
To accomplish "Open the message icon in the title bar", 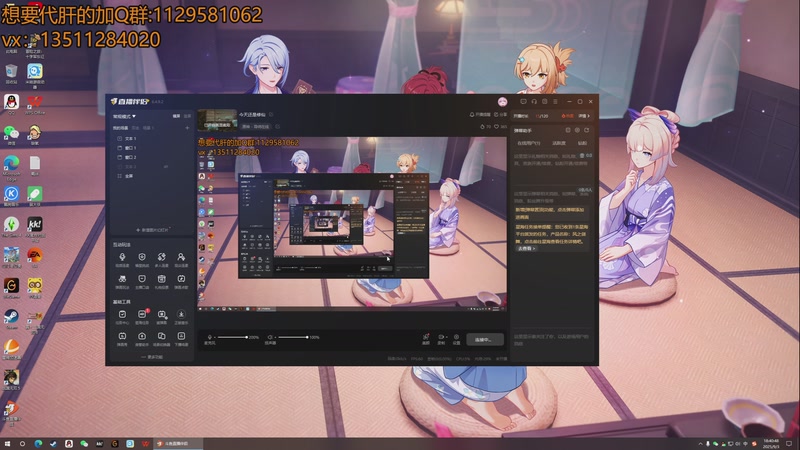I will point(523,102).
